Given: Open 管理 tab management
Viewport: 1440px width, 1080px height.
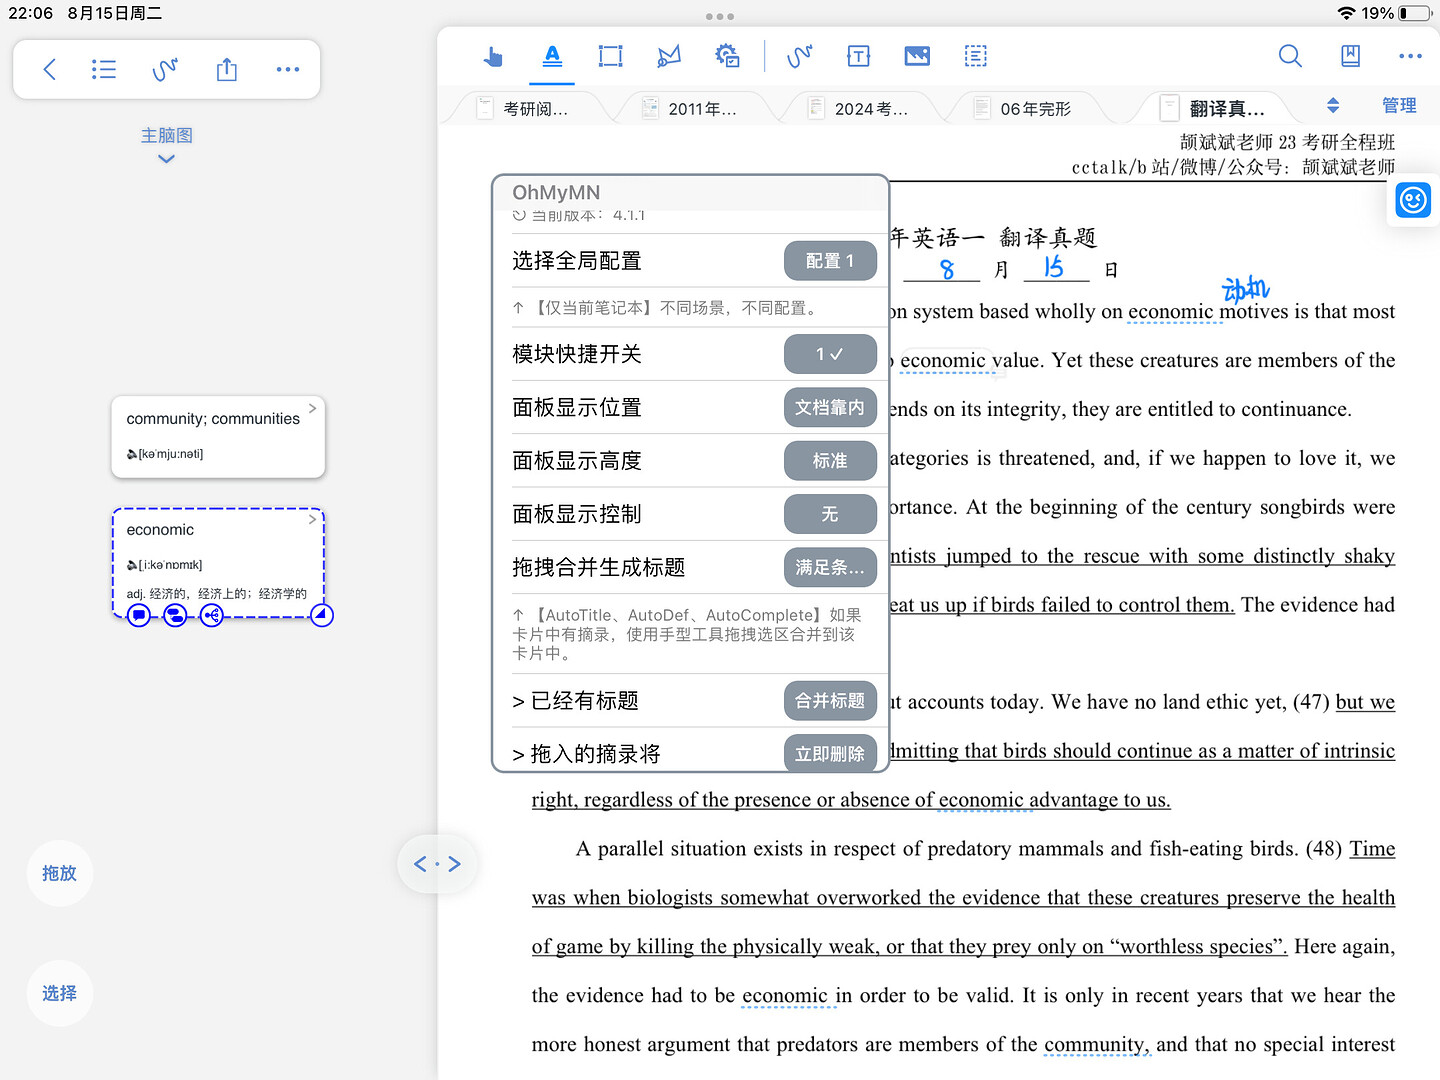Looking at the screenshot, I should pyautogui.click(x=1399, y=106).
